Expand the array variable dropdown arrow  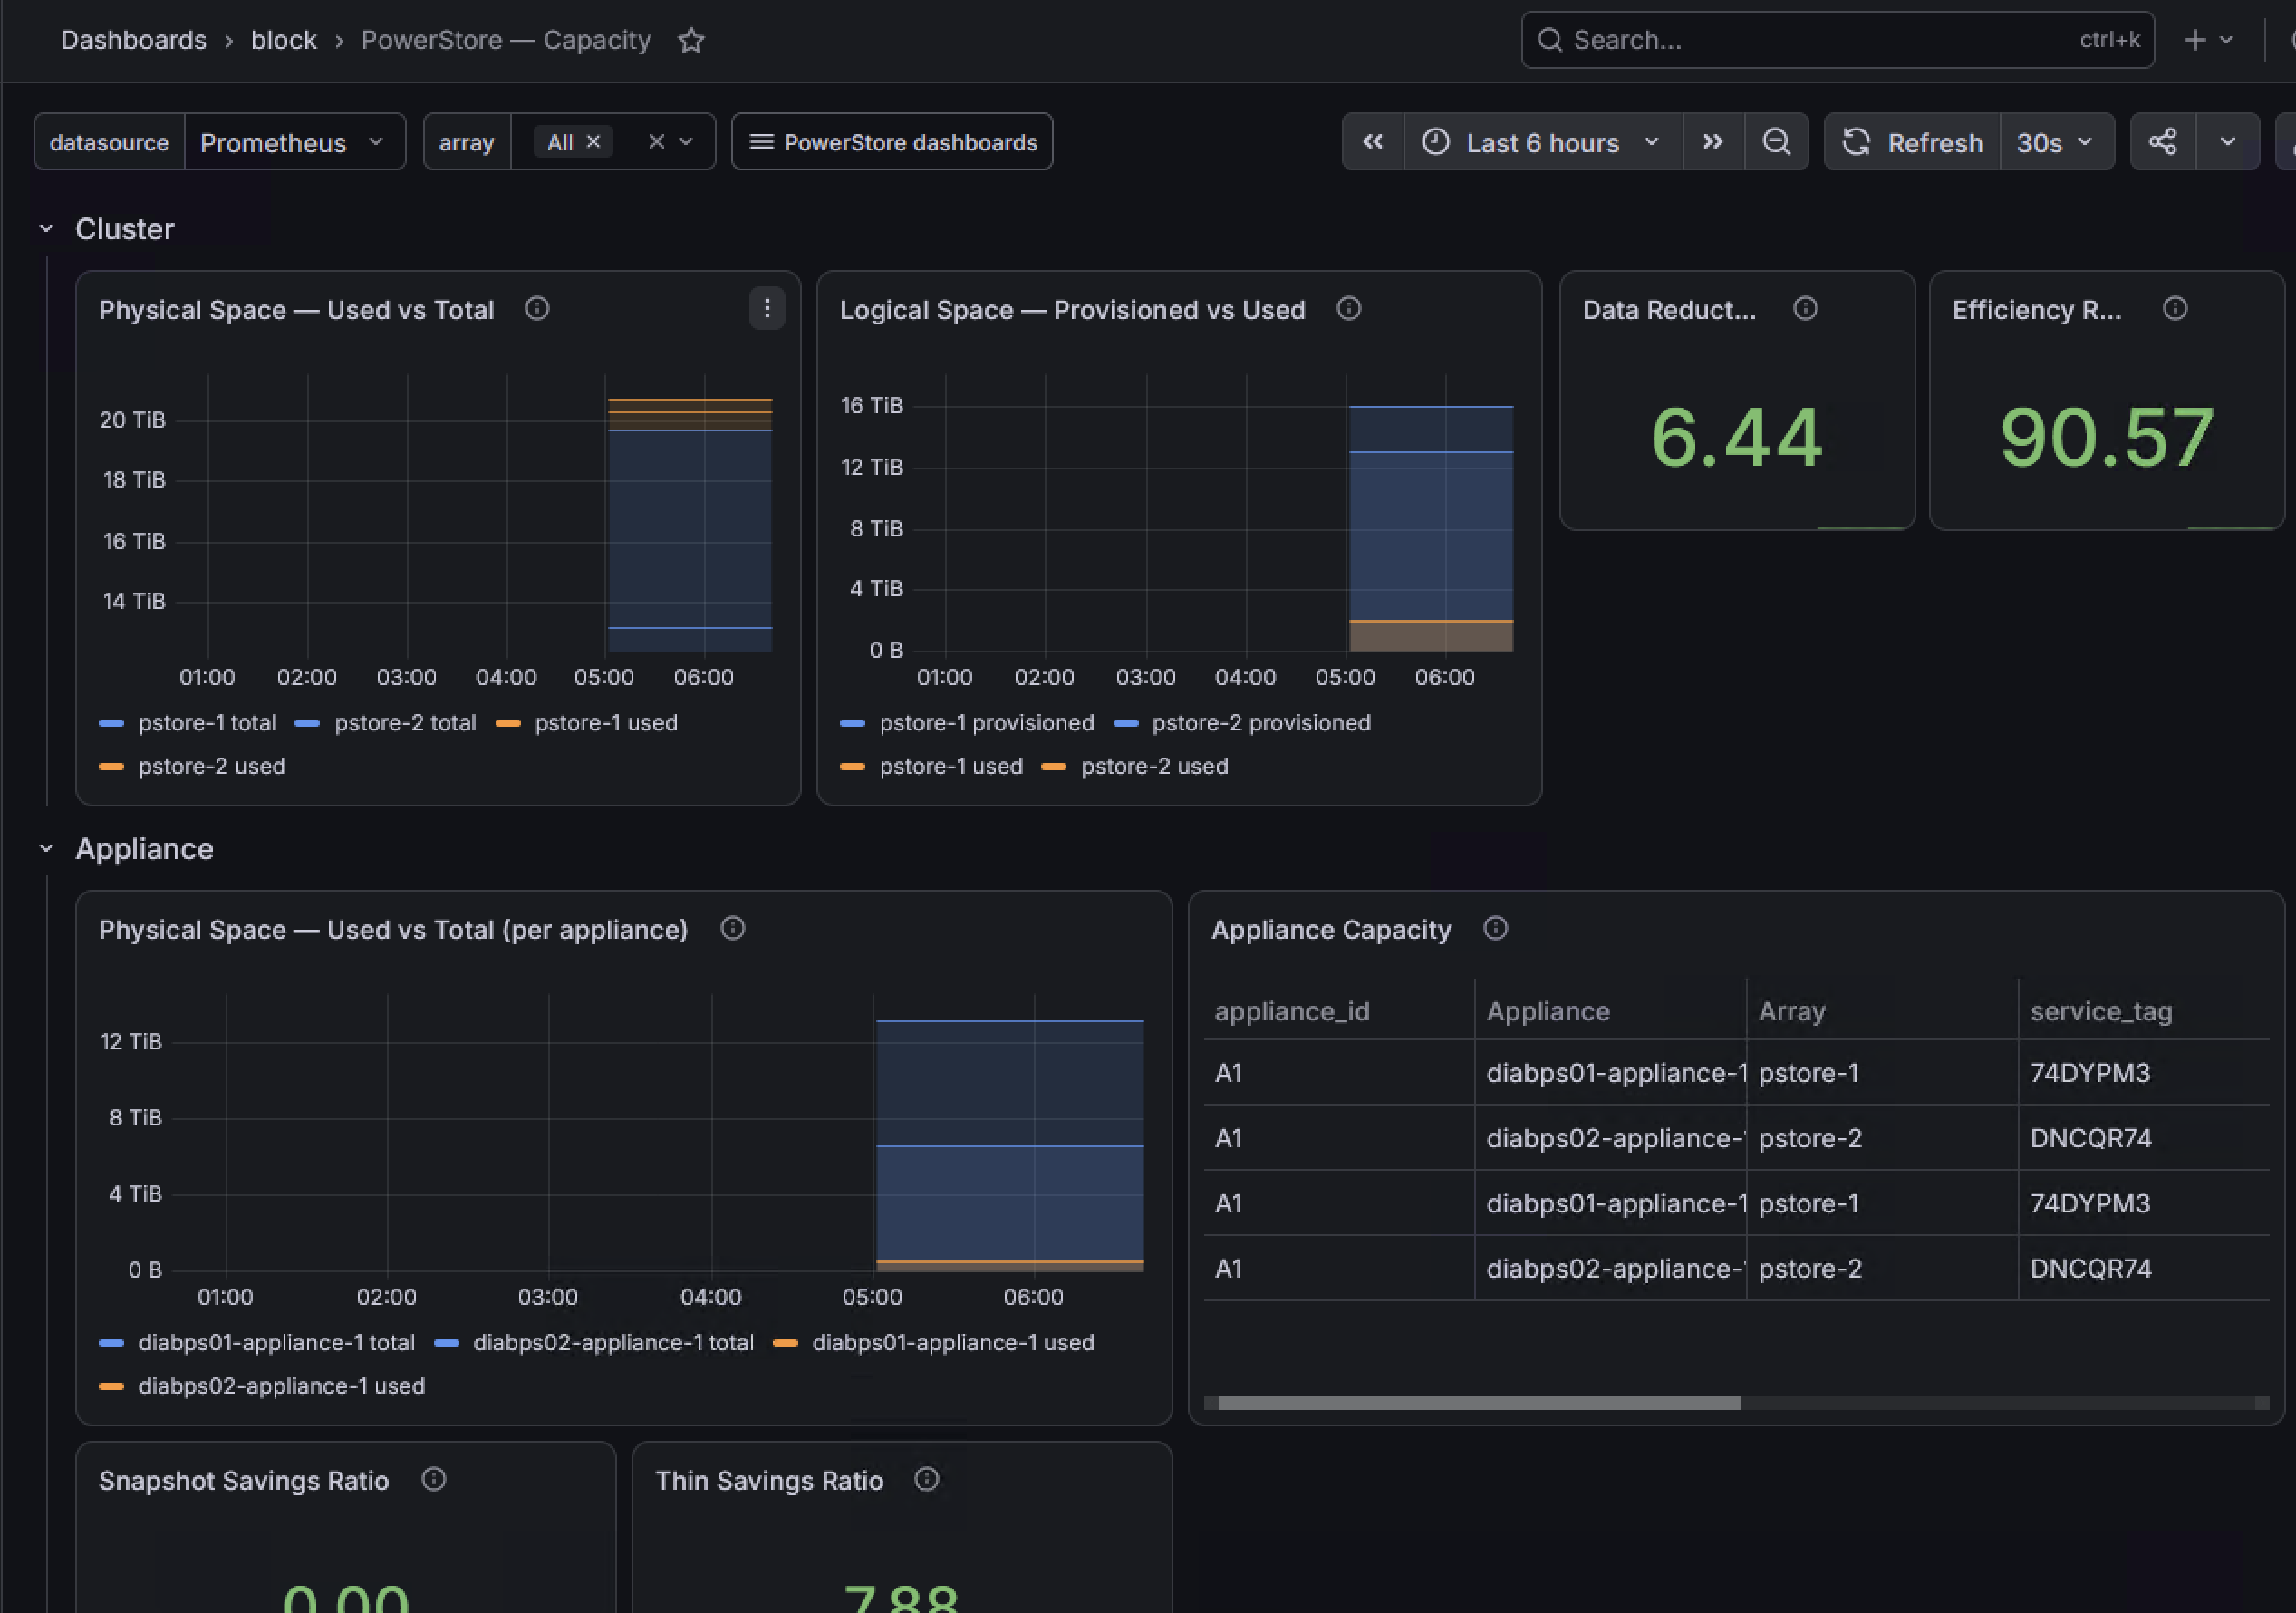686,142
